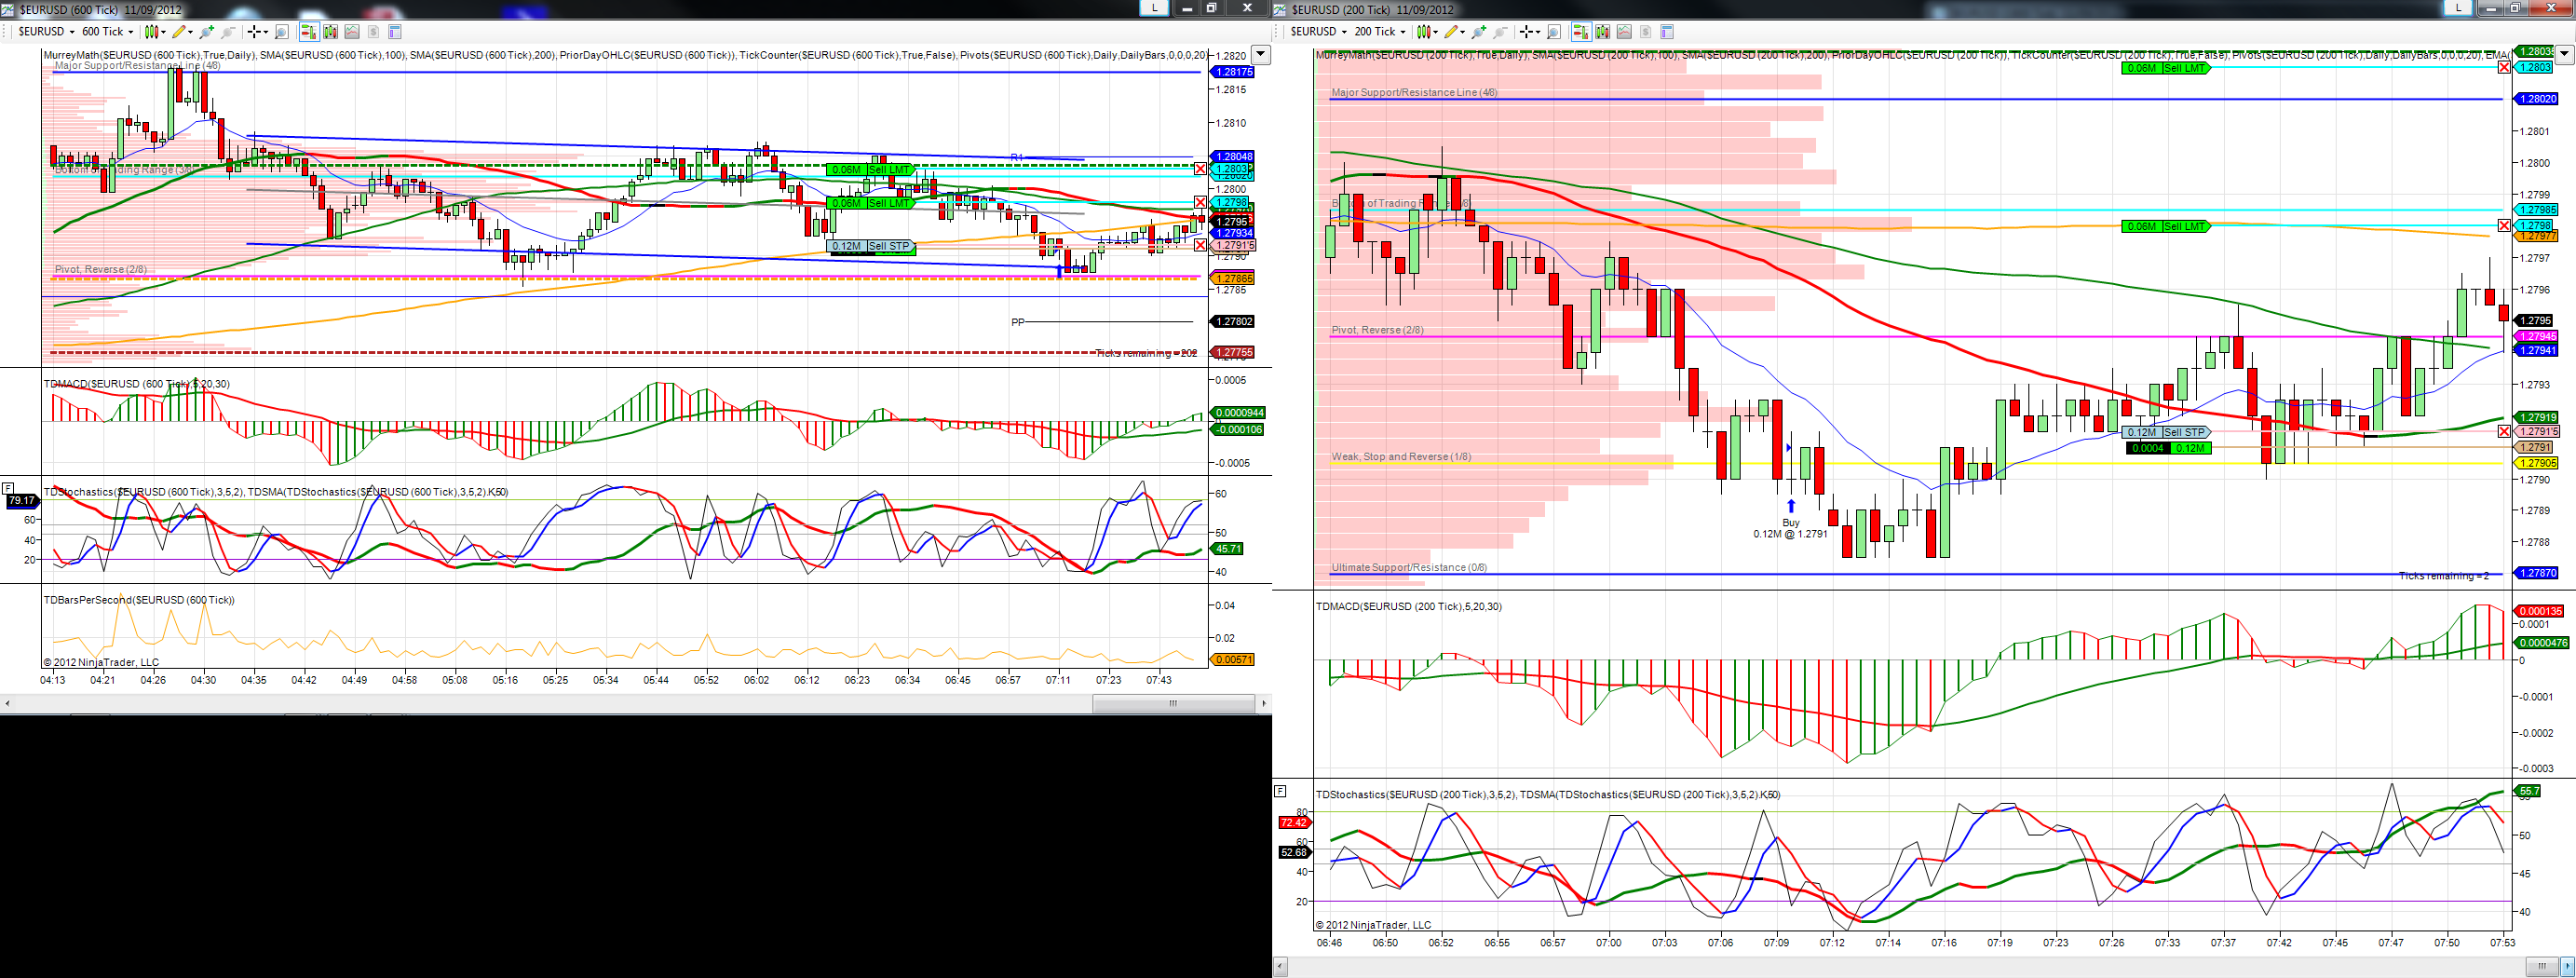This screenshot has height=978, width=2576.
Task: Activate the zoom frame tool in 600 Tick window
Action: point(282,32)
